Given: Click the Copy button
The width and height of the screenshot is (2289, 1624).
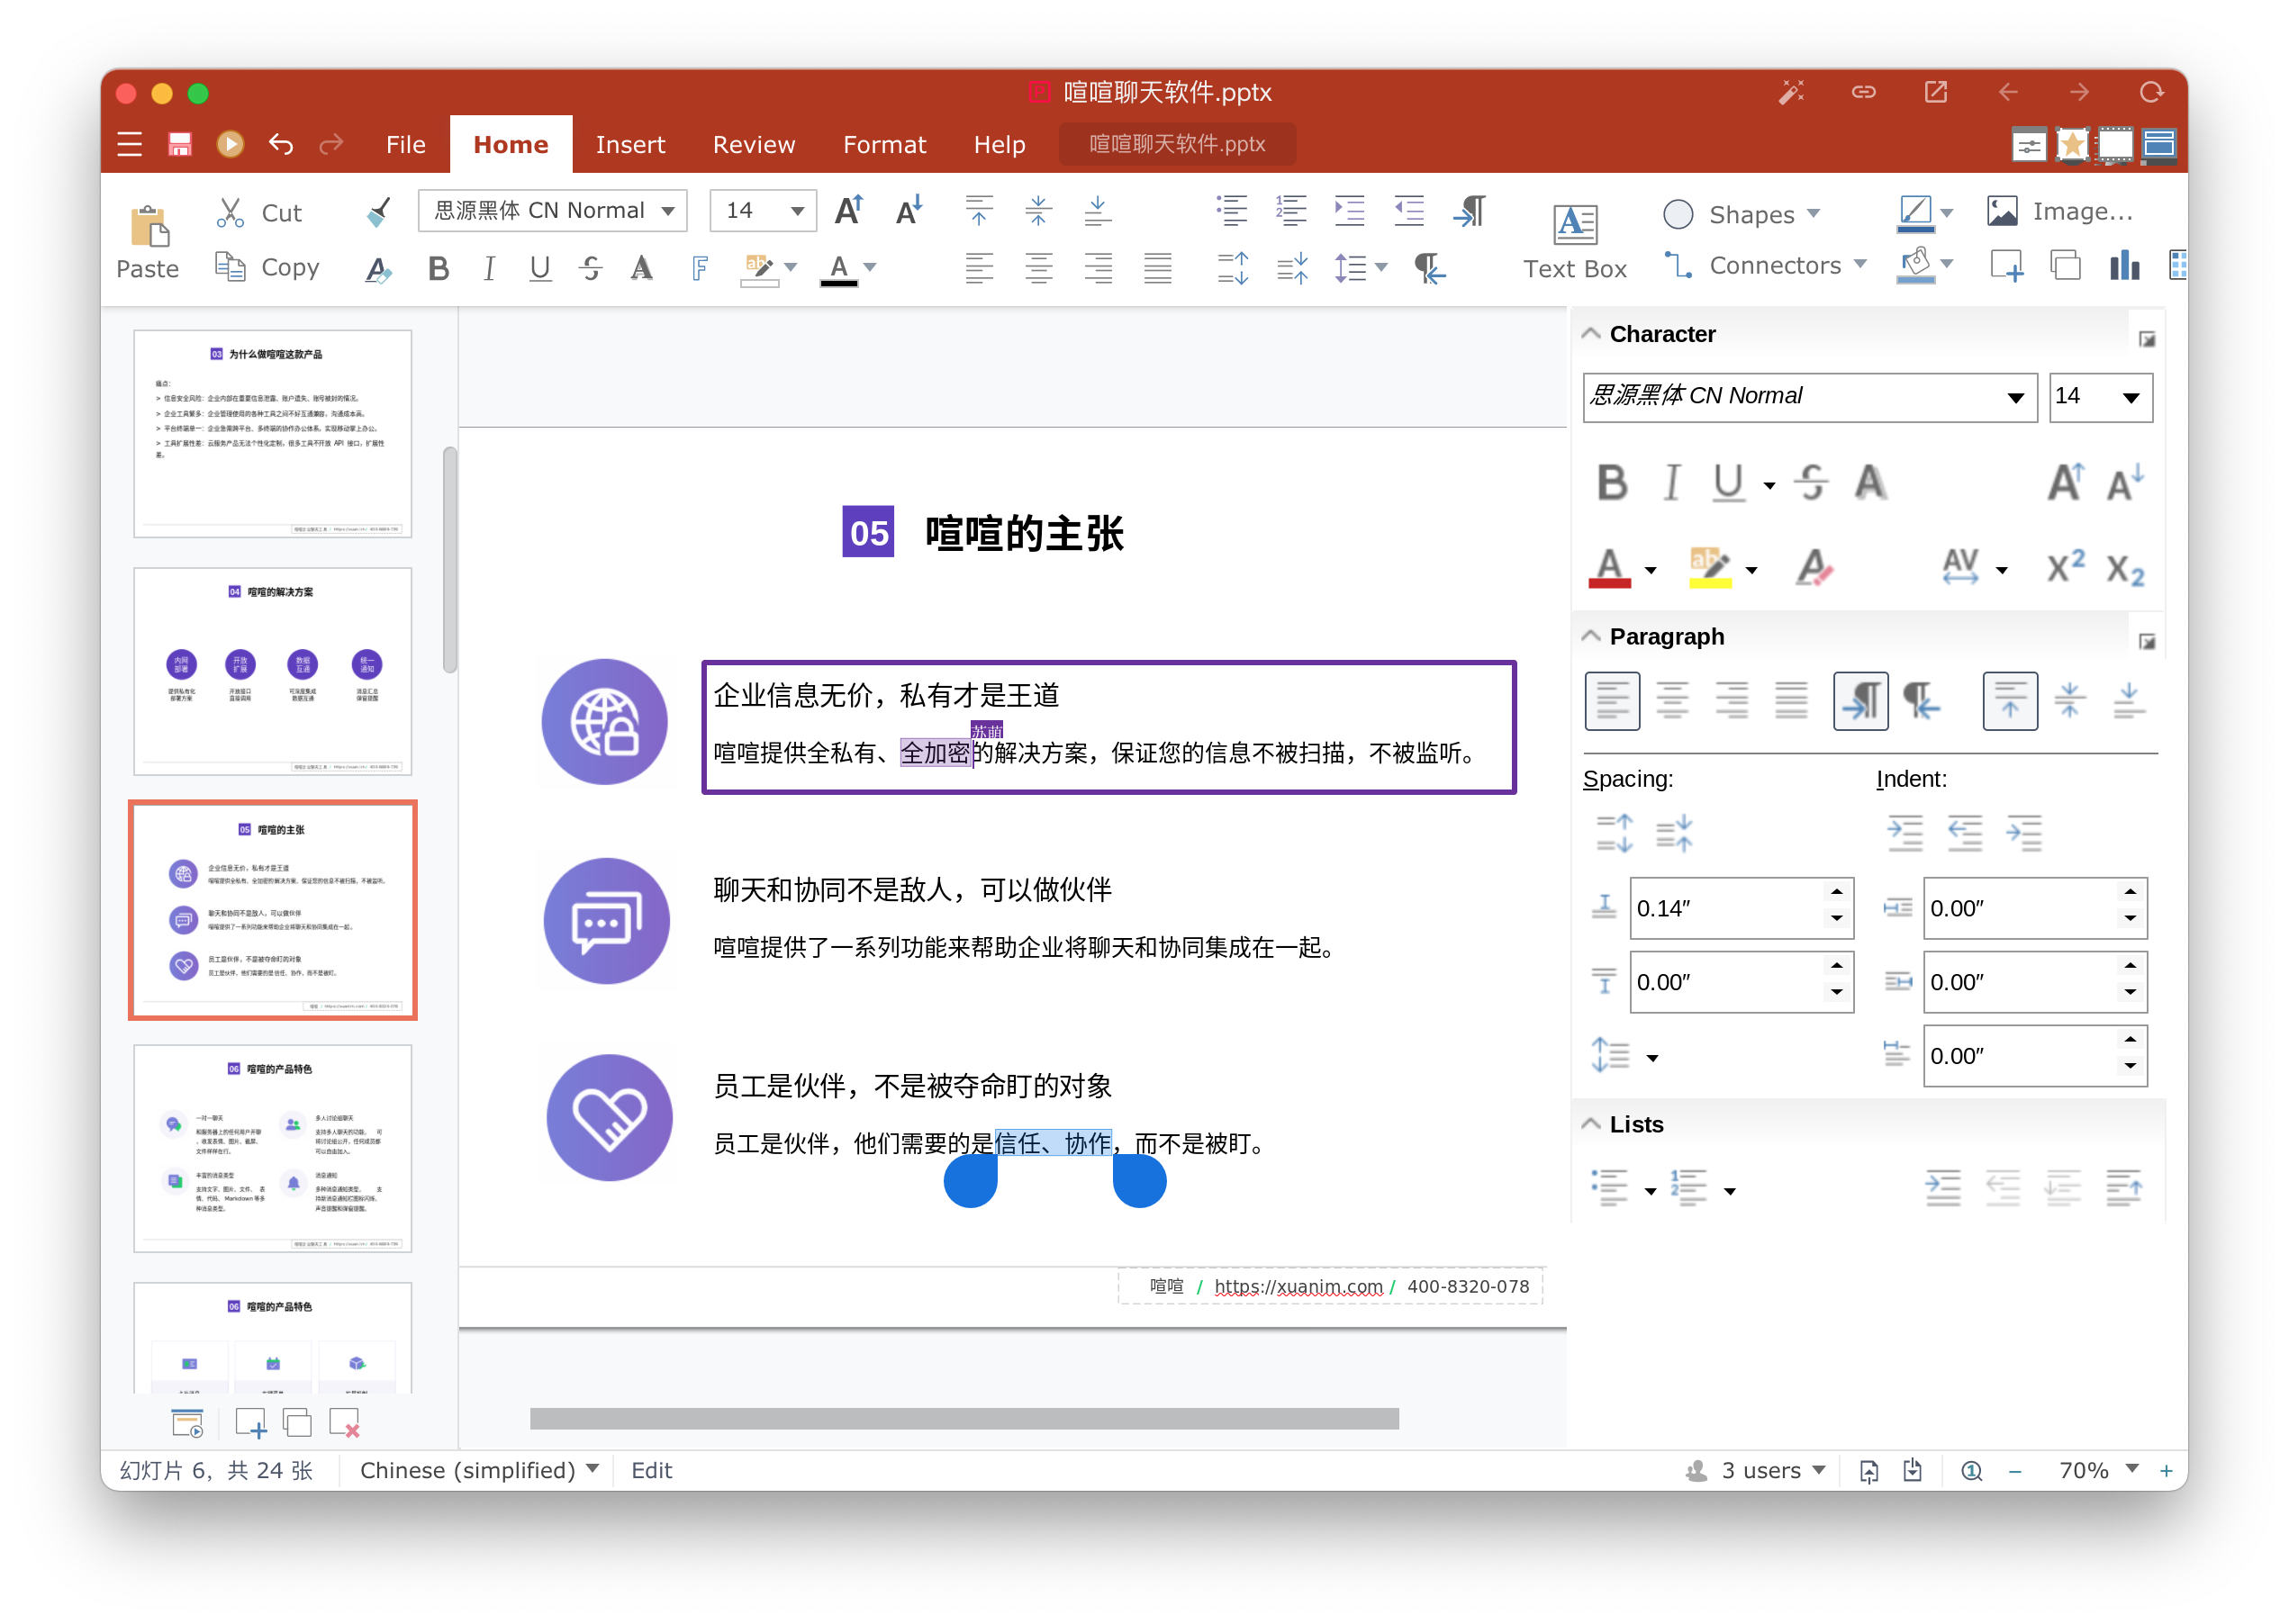Looking at the screenshot, I should click(x=268, y=267).
